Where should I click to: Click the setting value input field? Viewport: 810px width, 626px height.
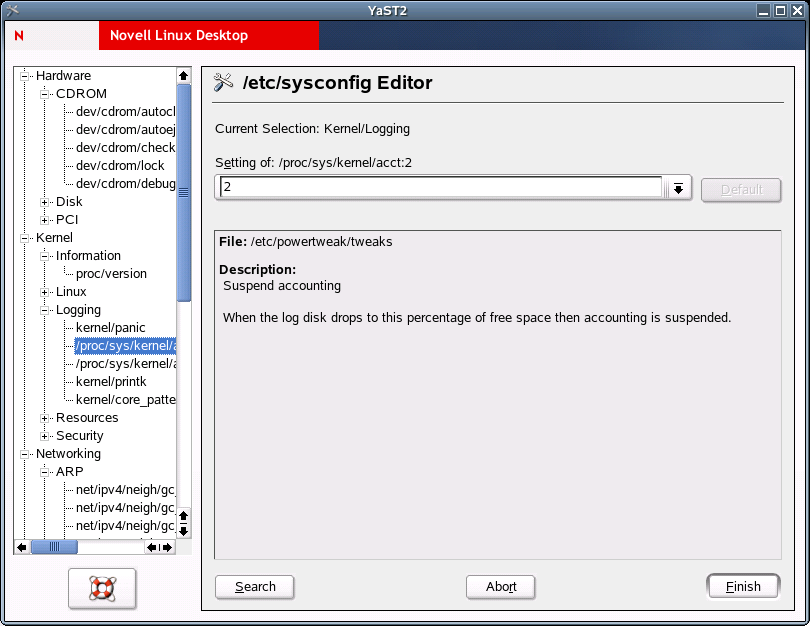(441, 187)
